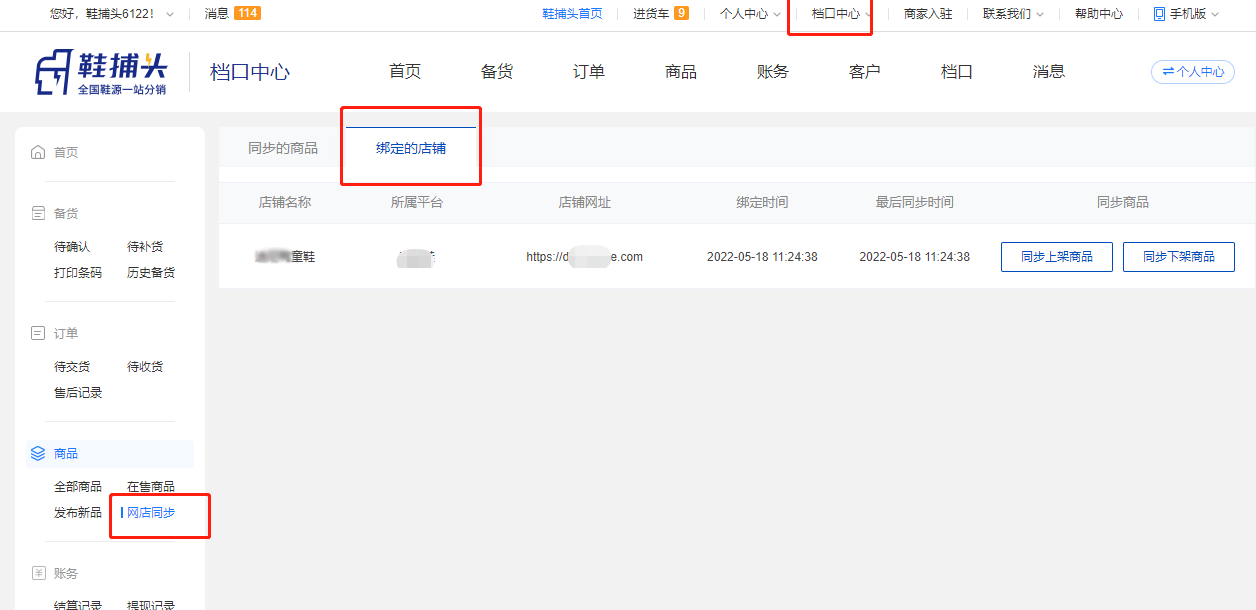Viewport: 1256px width, 610px height.
Task: Click the 同步下架商品 button
Action: [1178, 257]
